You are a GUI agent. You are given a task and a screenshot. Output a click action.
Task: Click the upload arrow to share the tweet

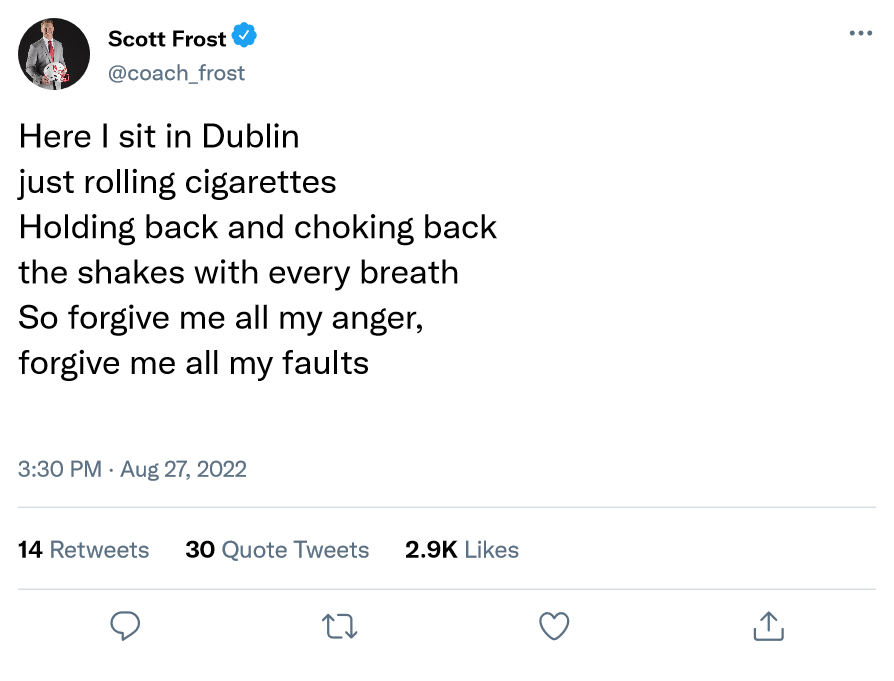[x=767, y=626]
